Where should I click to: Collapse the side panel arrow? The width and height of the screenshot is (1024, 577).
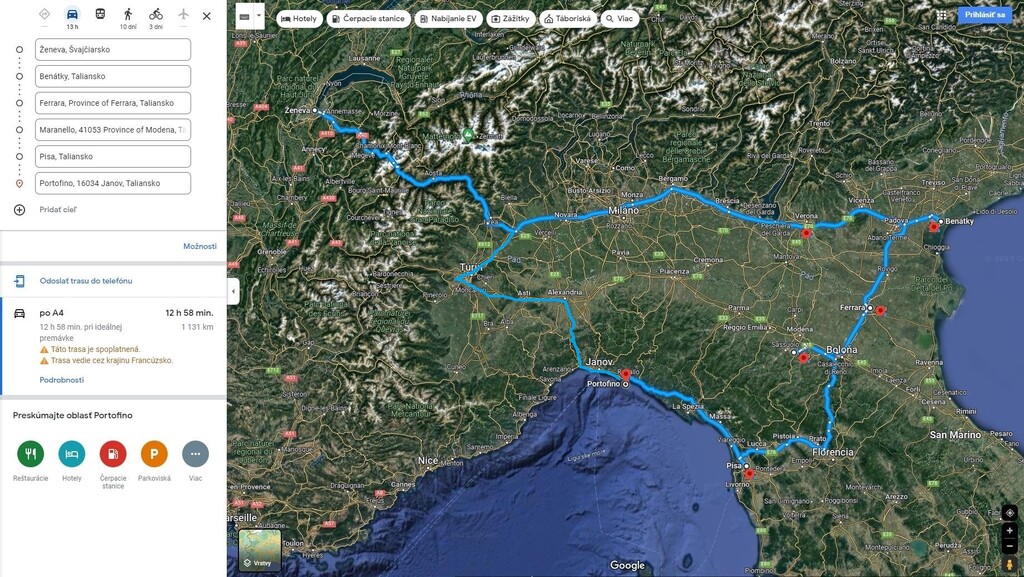233,290
